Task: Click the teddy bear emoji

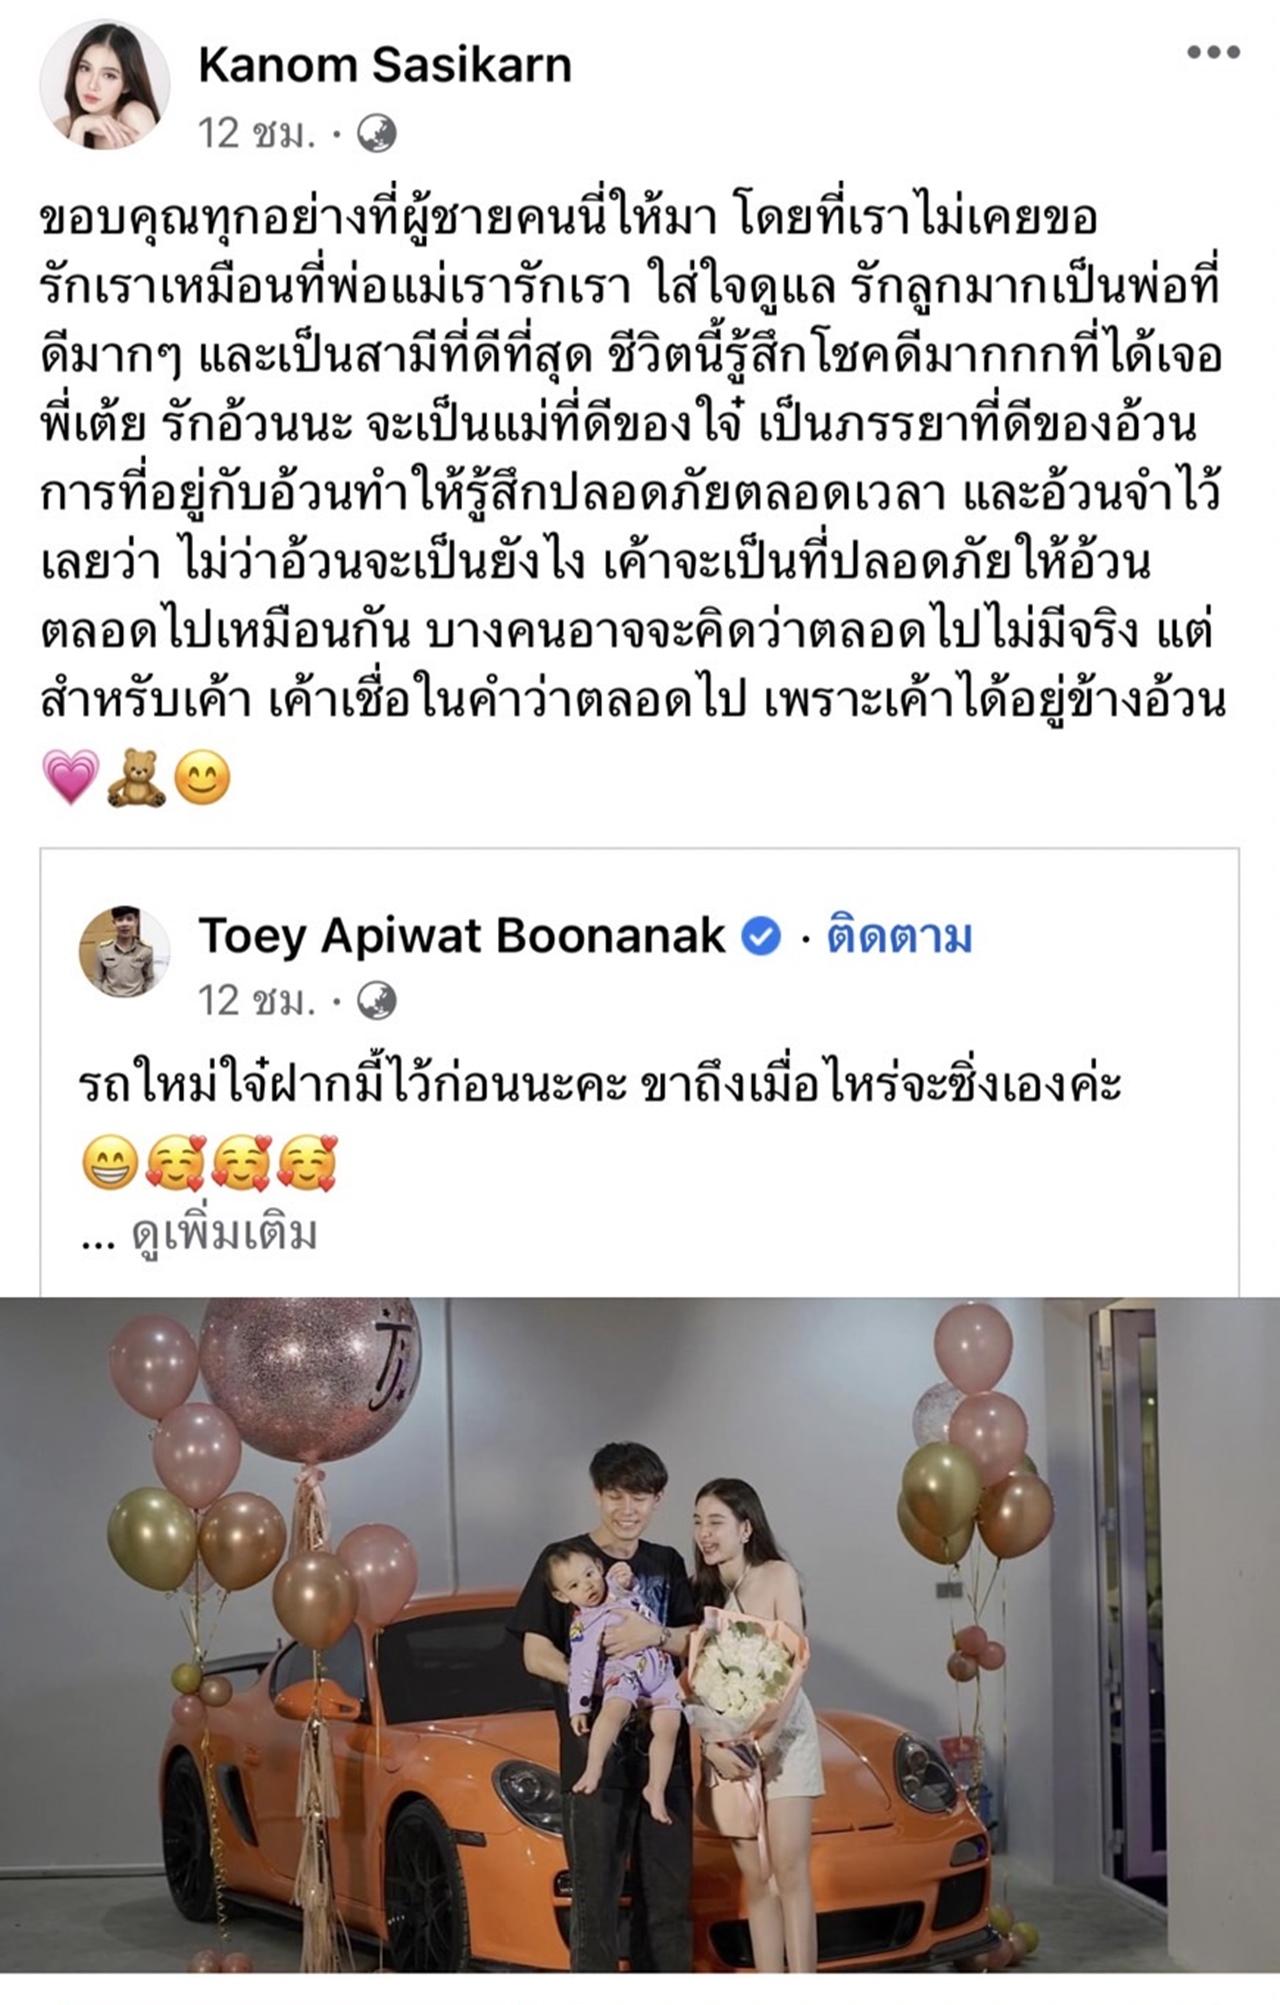Action: [137, 778]
